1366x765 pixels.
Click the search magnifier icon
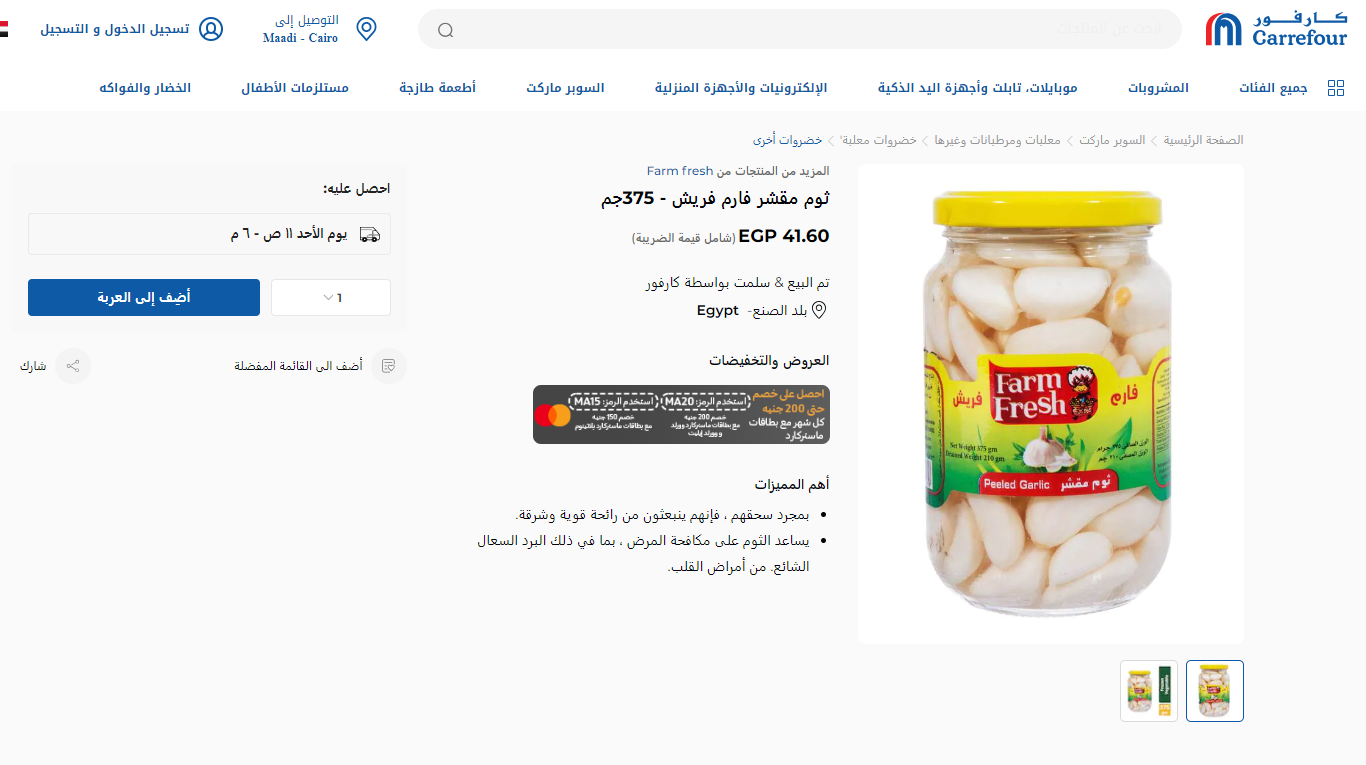pos(446,30)
